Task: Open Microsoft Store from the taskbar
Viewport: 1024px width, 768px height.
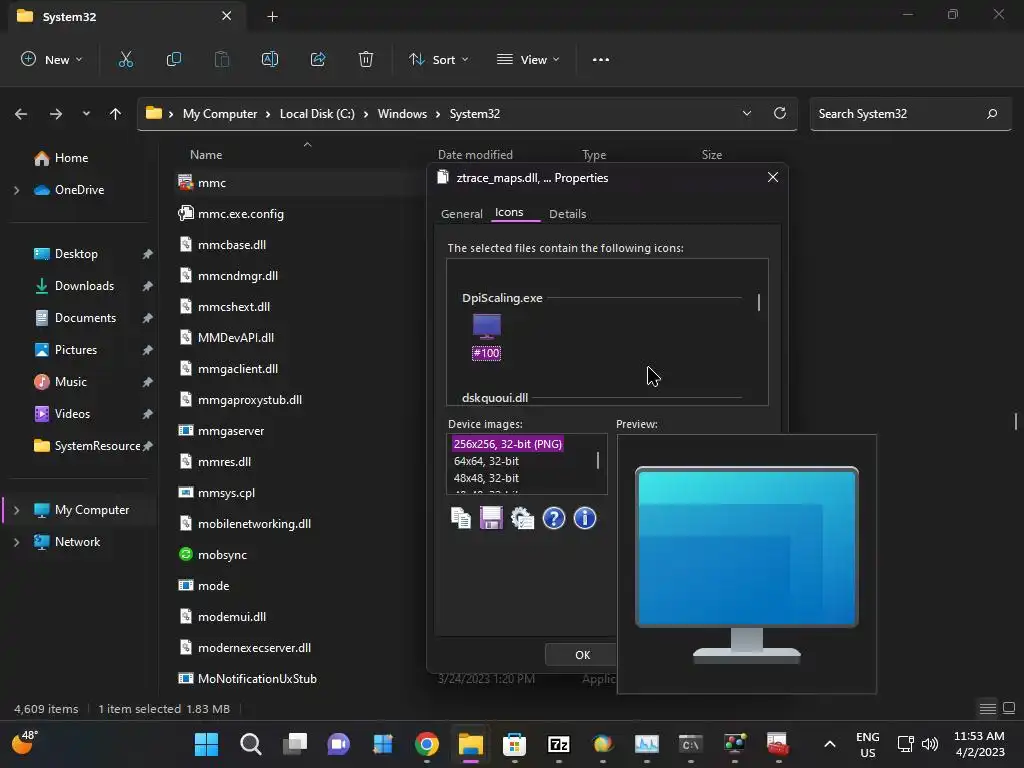Action: coord(515,744)
